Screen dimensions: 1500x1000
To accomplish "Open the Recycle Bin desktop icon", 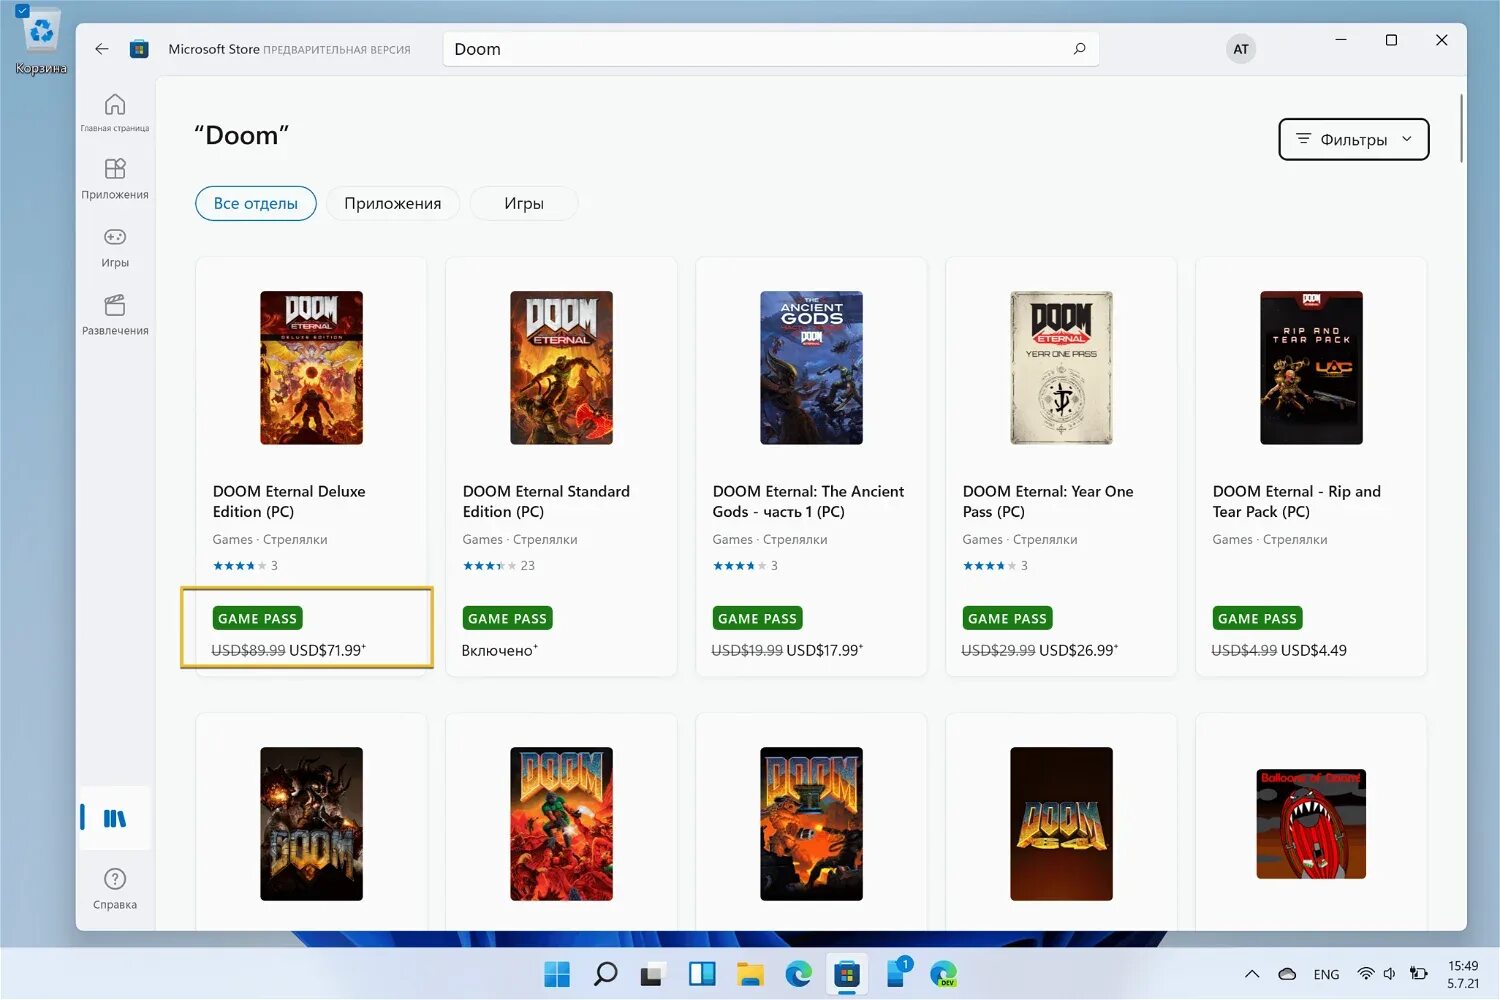I will [41, 40].
